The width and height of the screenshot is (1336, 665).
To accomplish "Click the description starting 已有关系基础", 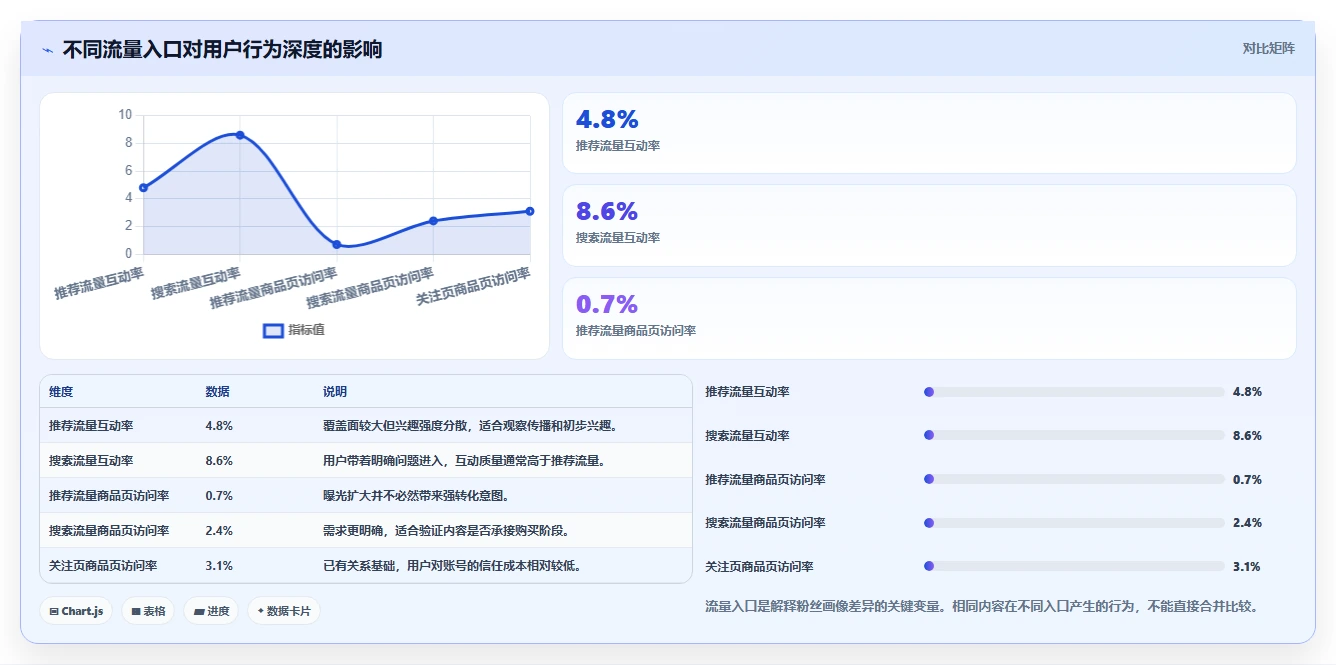I will 452,566.
